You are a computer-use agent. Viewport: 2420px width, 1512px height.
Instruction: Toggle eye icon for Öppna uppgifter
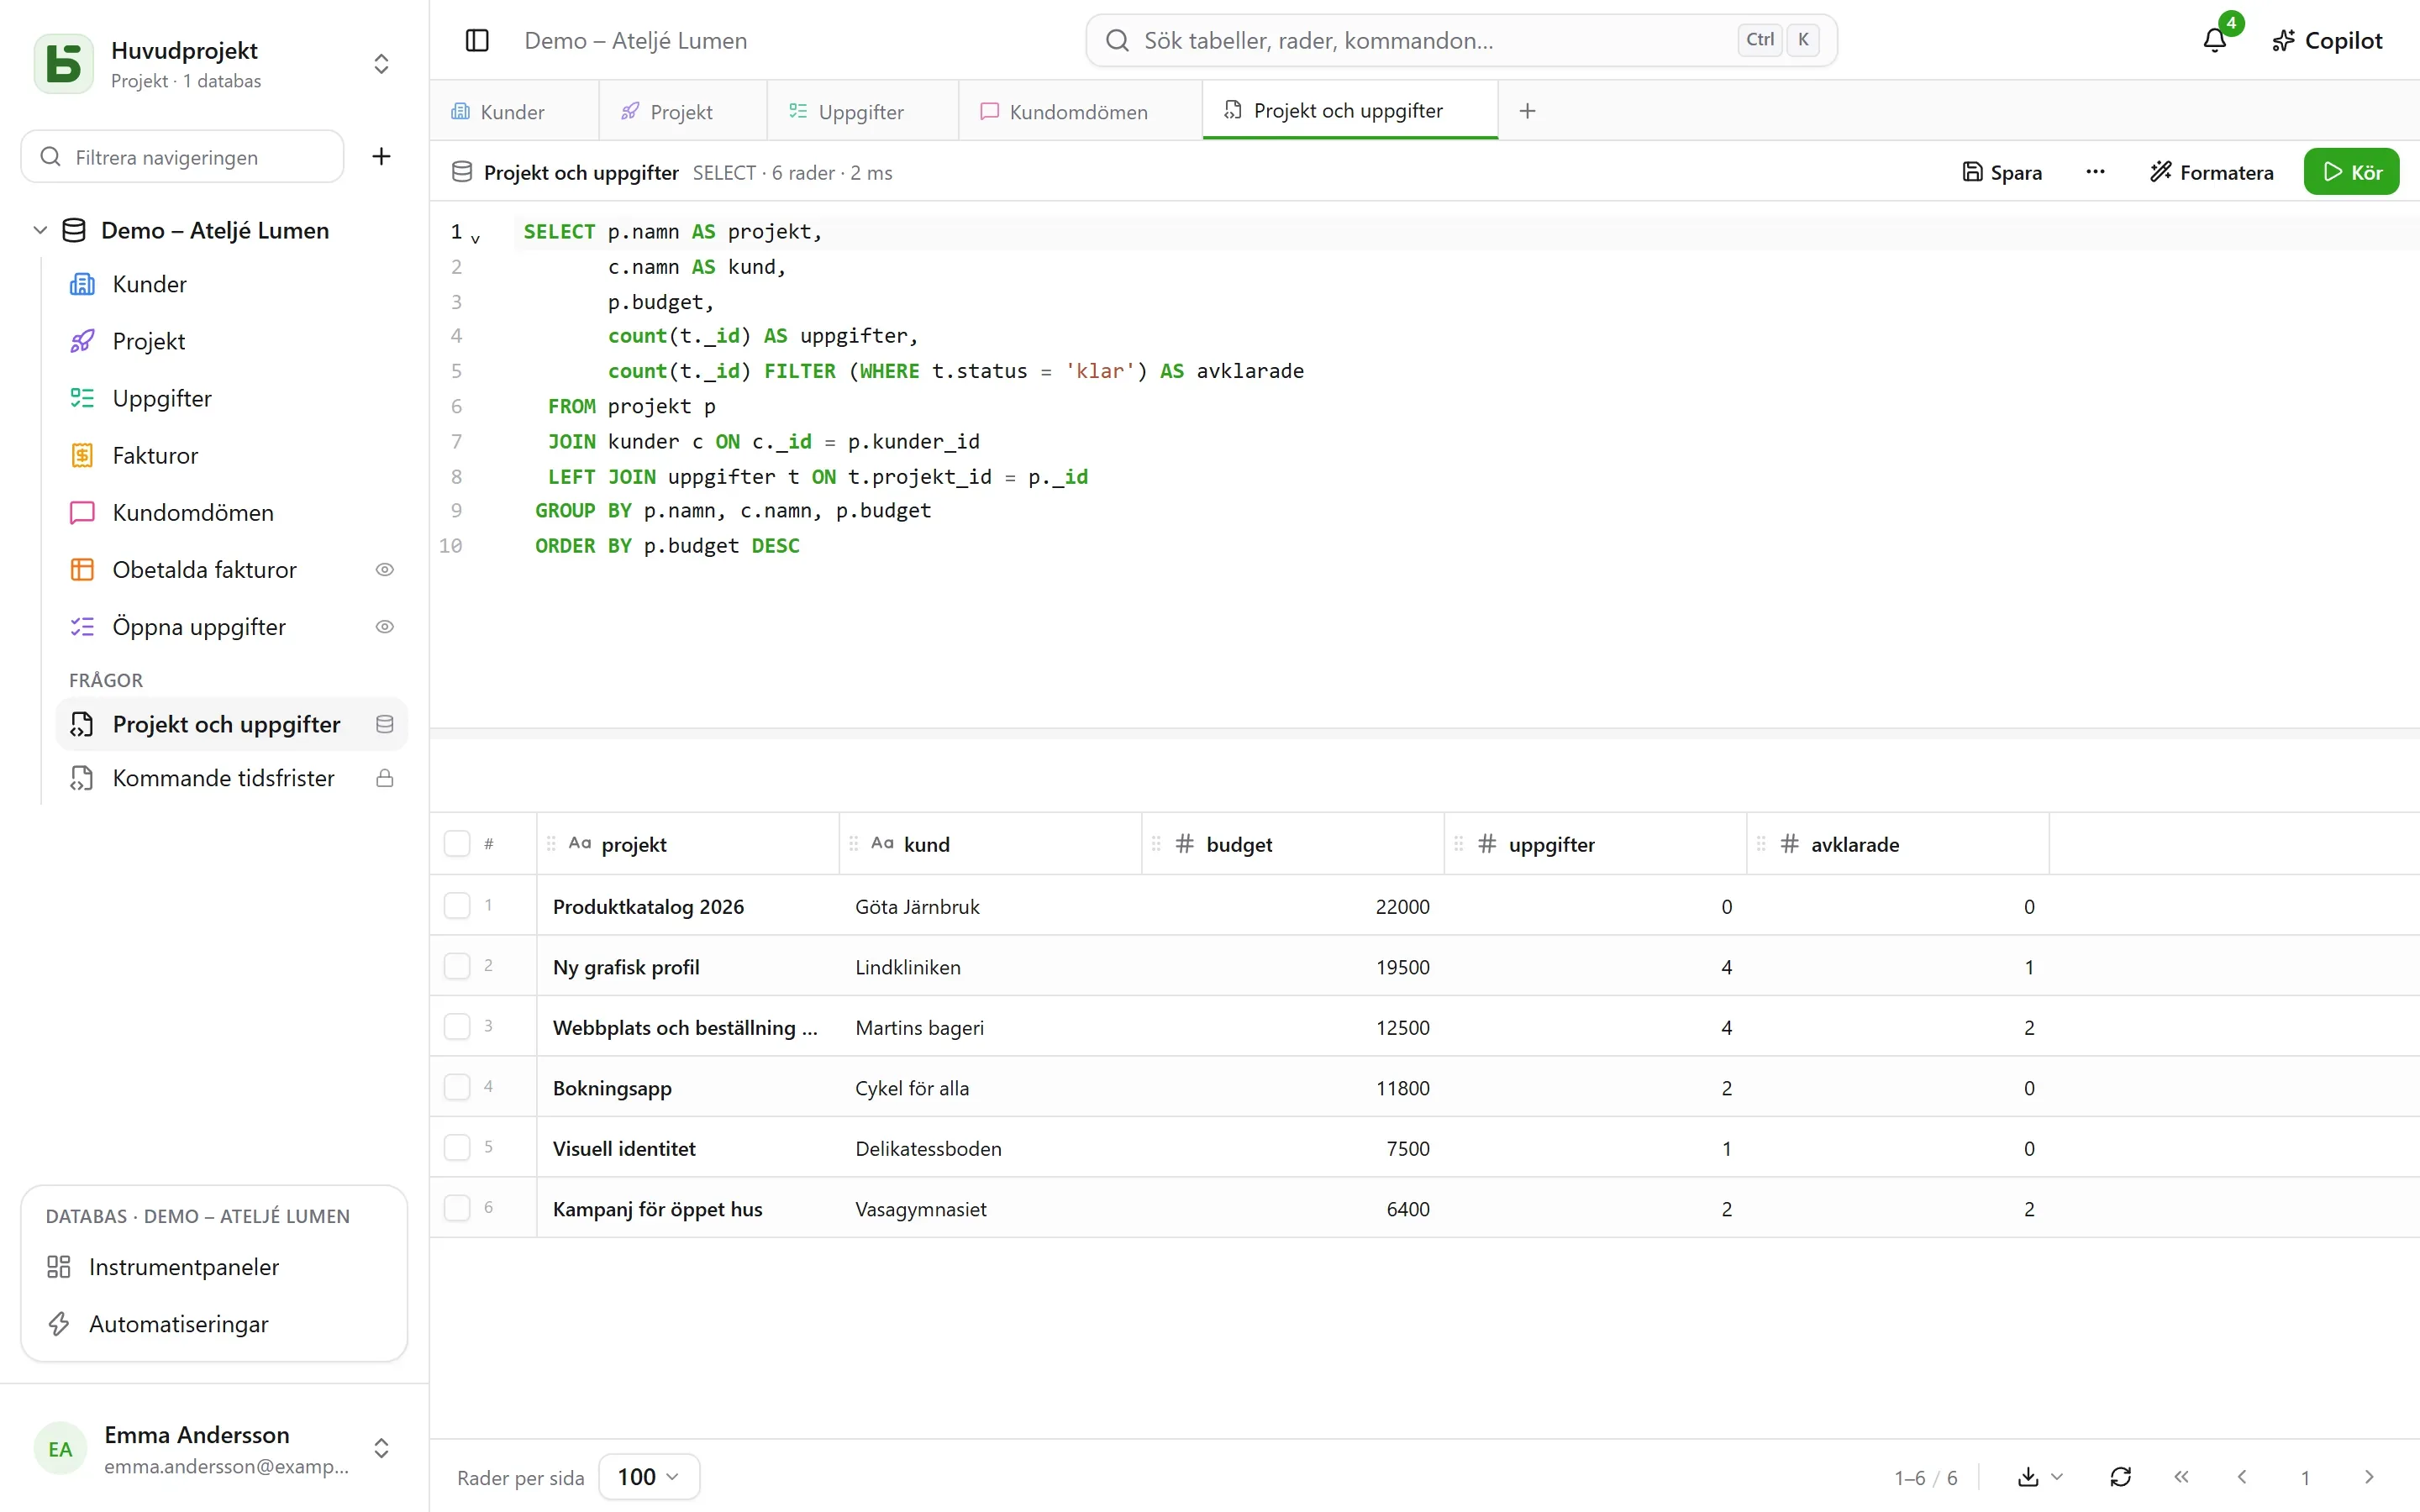[384, 627]
